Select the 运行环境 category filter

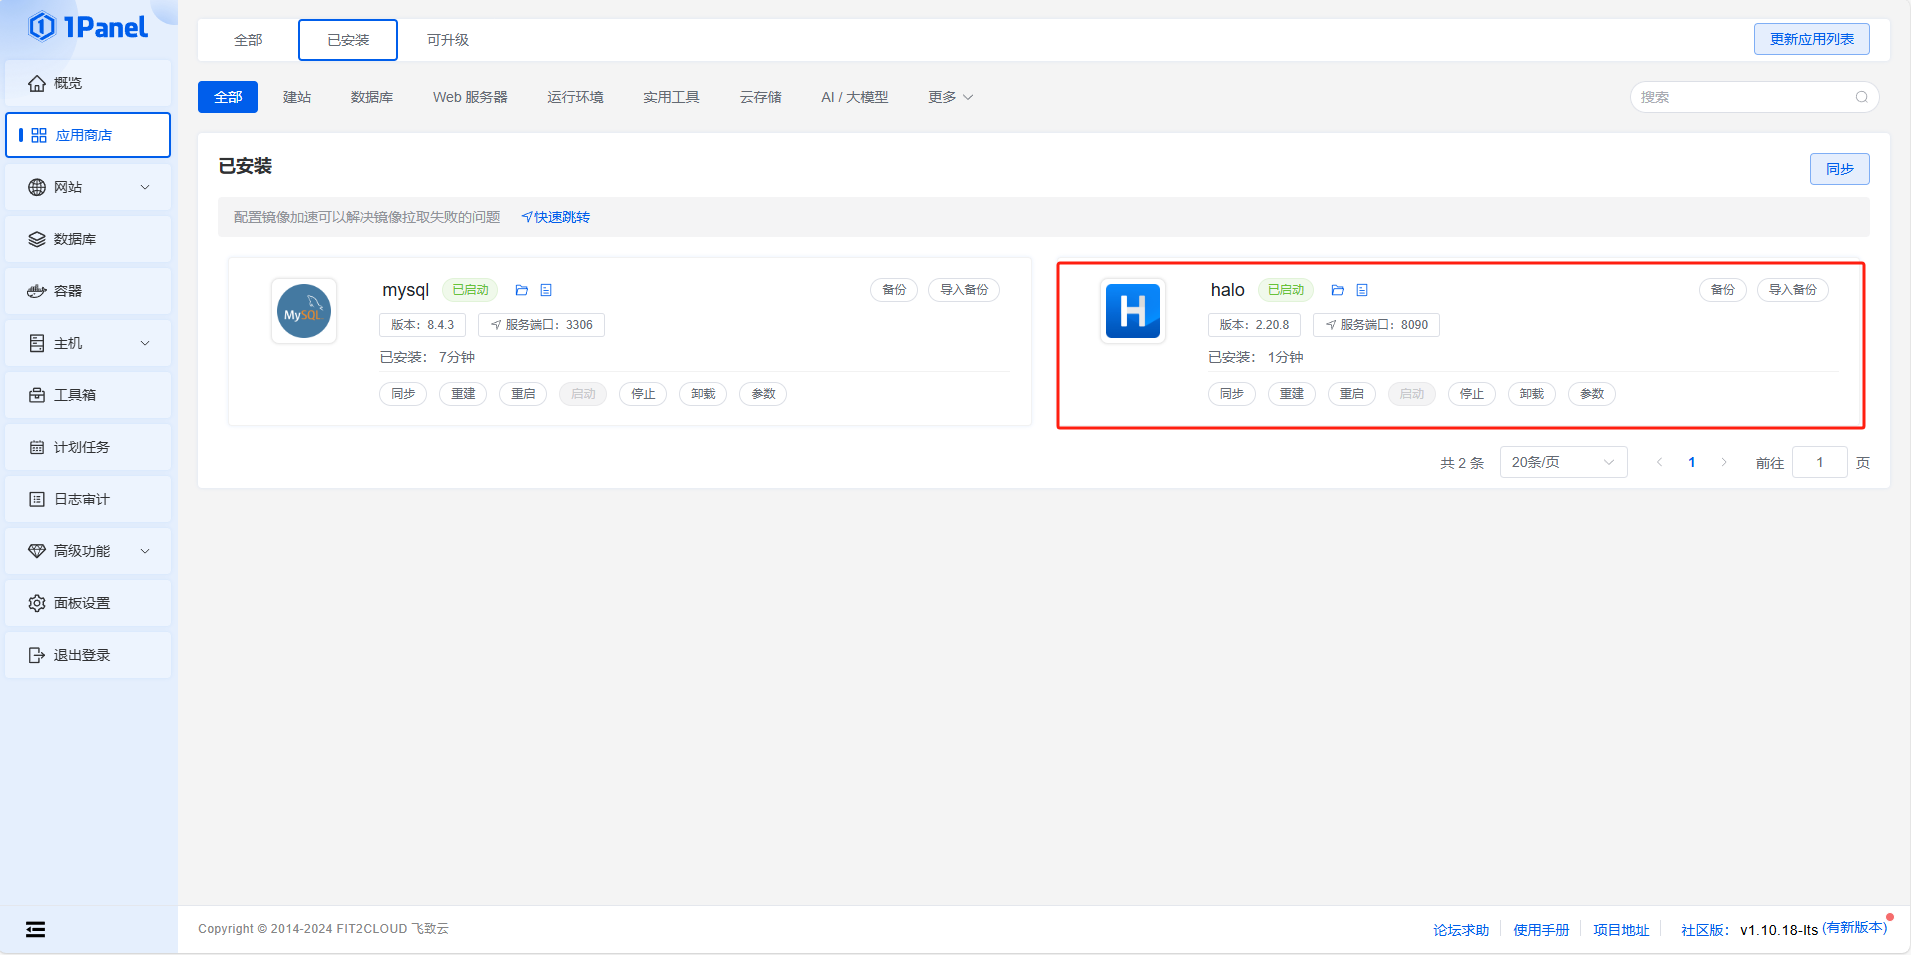[575, 97]
